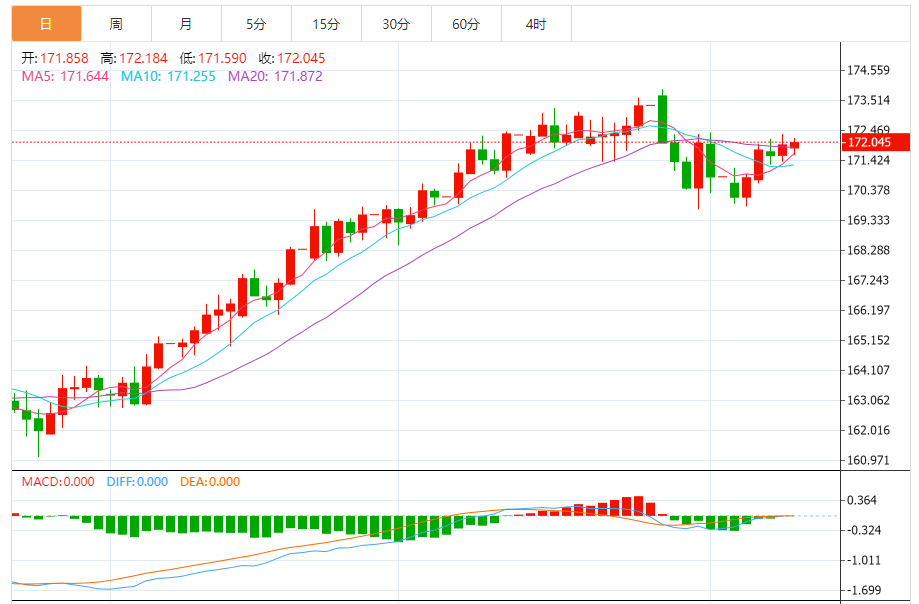Click the 173.514 price axis label

pyautogui.click(x=869, y=101)
